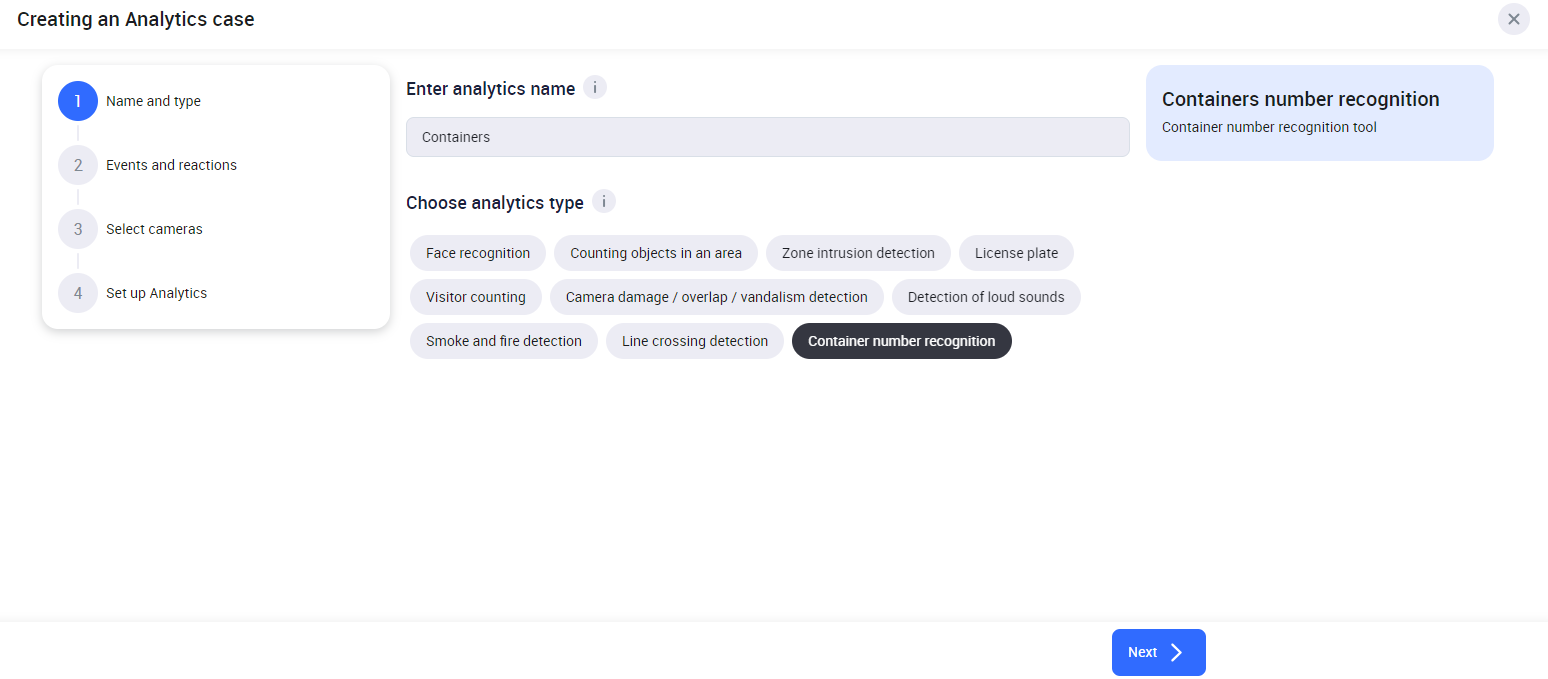The image size is (1548, 679).
Task: Click the step 1 circle icon
Action: click(78, 101)
